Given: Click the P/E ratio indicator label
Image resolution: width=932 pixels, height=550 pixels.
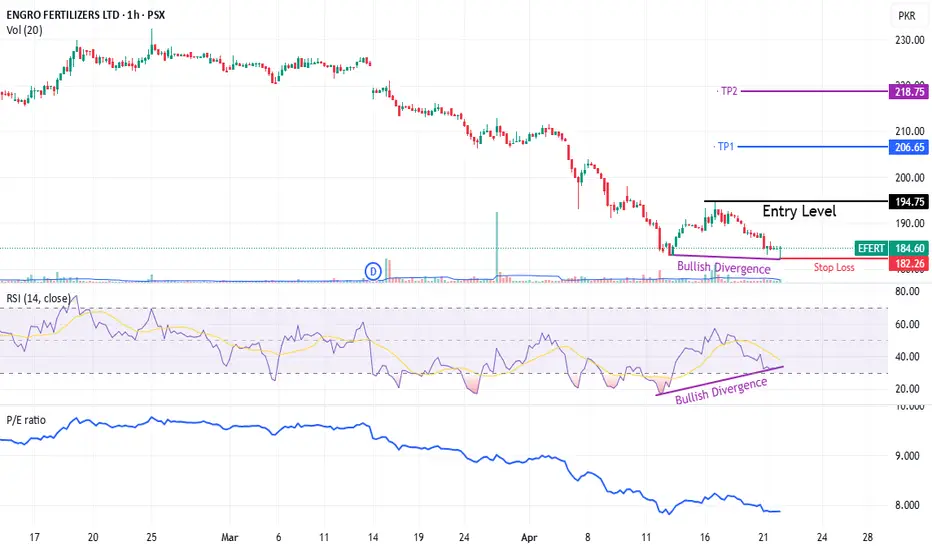Looking at the screenshot, I should tap(26, 420).
